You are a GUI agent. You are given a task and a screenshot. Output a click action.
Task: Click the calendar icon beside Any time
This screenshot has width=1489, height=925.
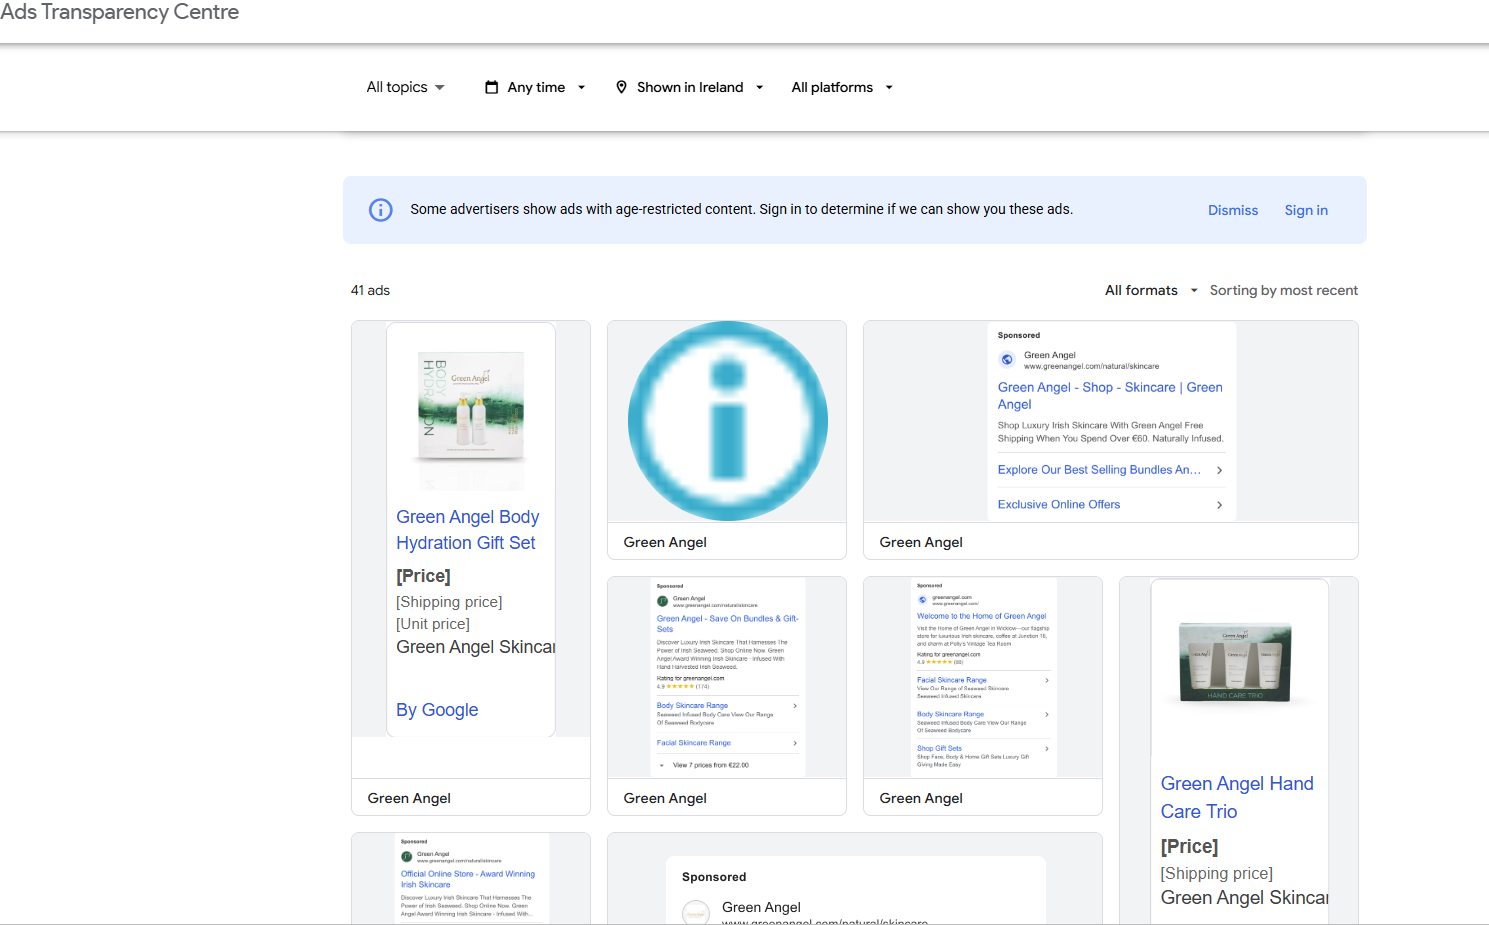pyautogui.click(x=492, y=87)
